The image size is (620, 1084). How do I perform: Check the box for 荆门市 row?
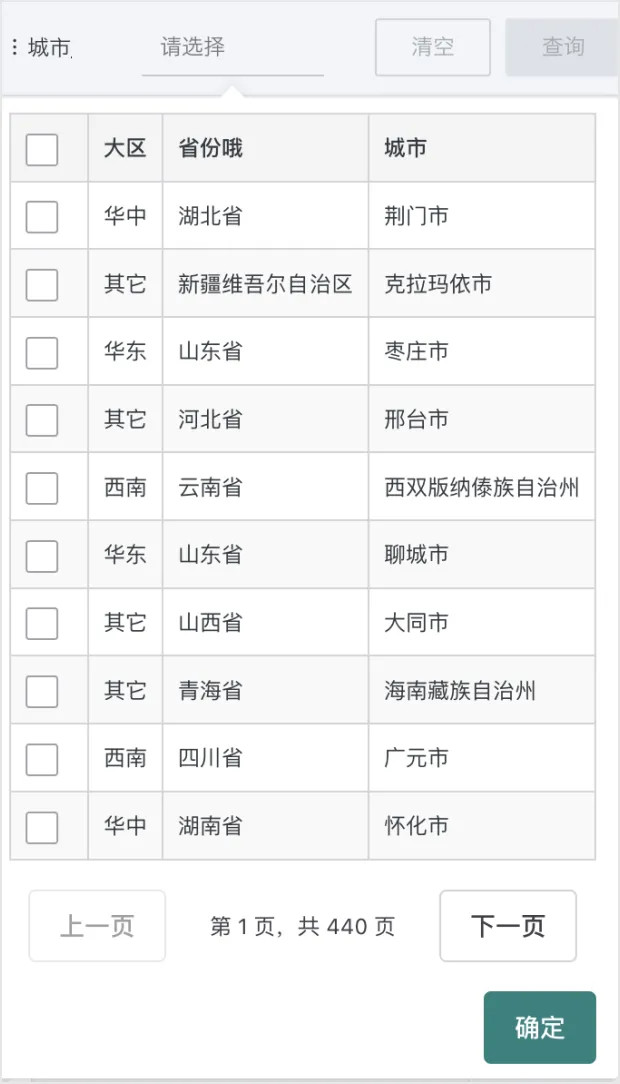[x=42, y=216]
